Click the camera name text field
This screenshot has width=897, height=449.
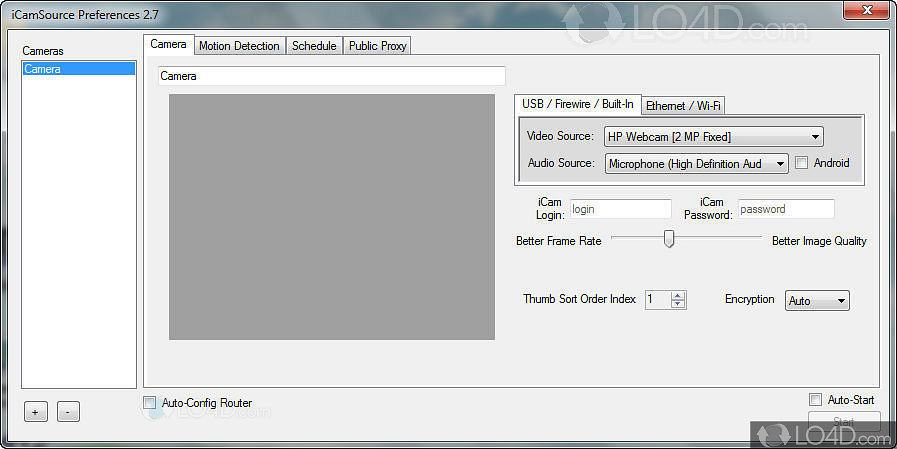coord(331,76)
